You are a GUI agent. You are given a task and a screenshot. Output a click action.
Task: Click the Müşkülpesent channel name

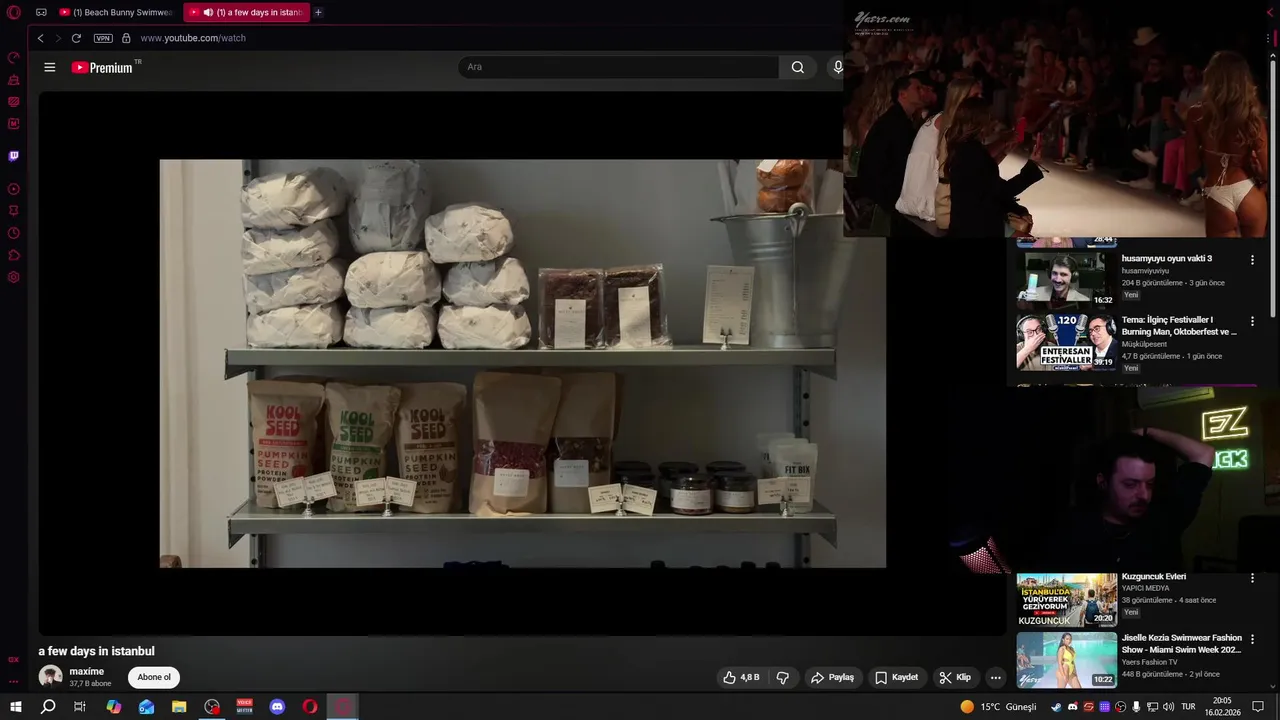[x=1144, y=344]
